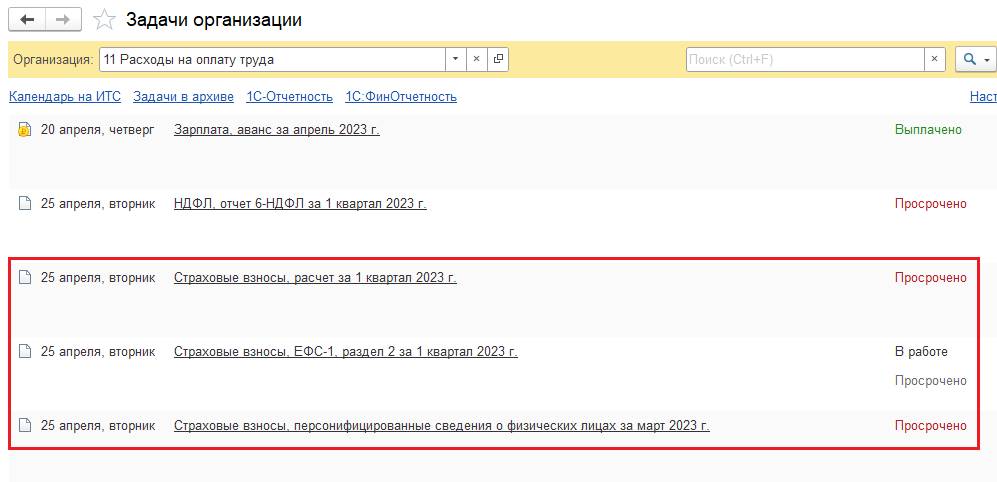Open the 1С-Отчетность link

tap(289, 97)
